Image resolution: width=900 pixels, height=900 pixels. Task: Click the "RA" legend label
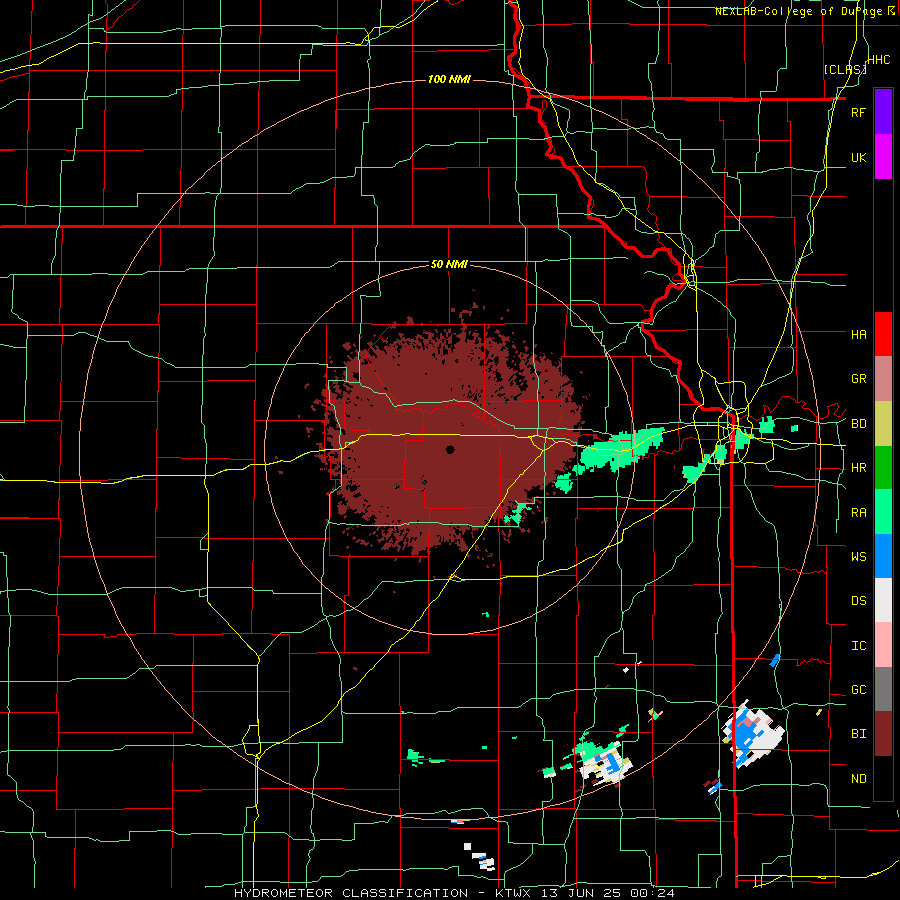858,513
